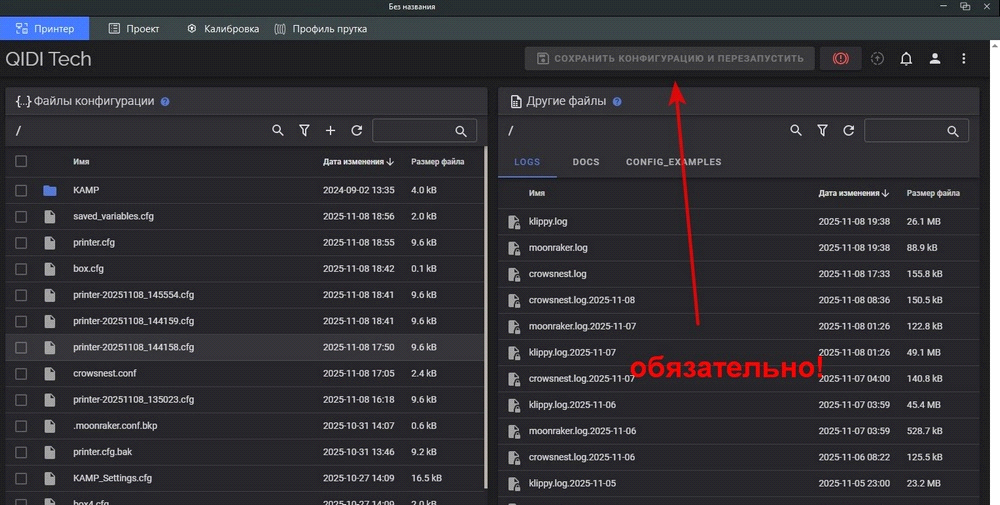Toggle the select-all checkbox in the config files header
Viewport: 1000px width, 505px height.
pos(21,161)
